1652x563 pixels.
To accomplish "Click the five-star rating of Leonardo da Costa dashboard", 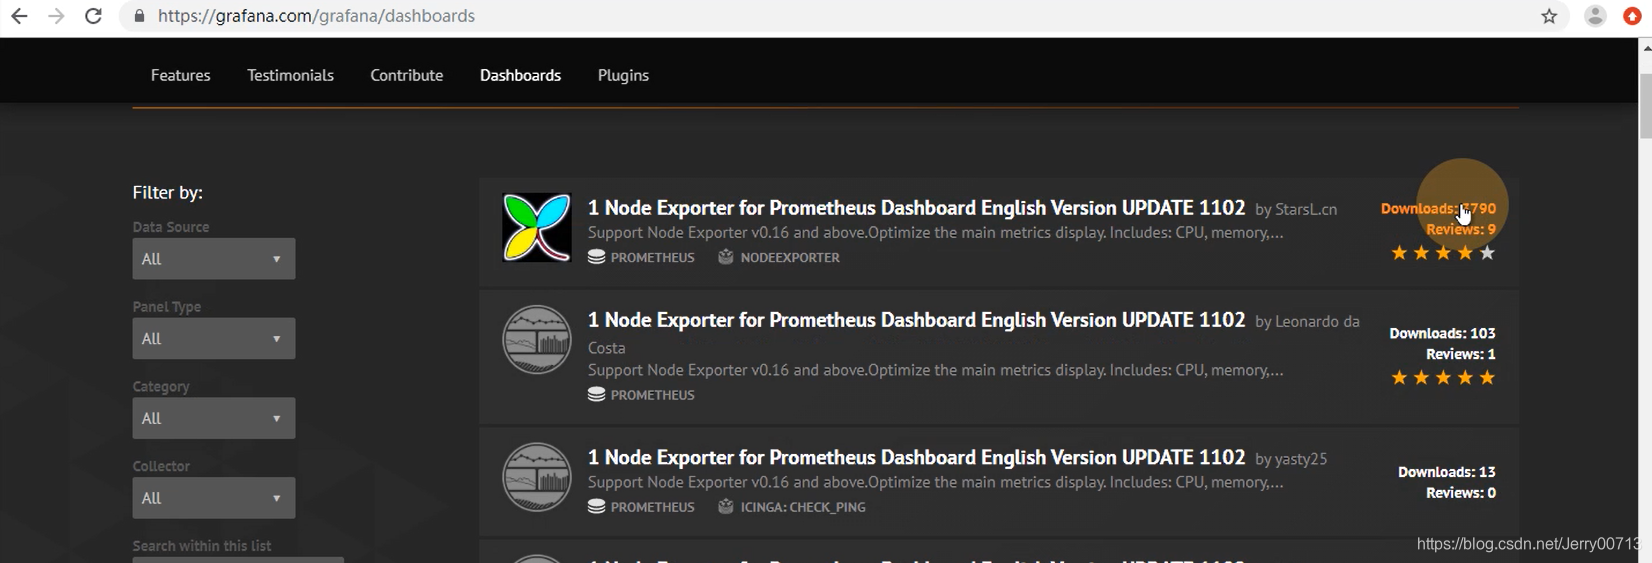I will click(1443, 377).
